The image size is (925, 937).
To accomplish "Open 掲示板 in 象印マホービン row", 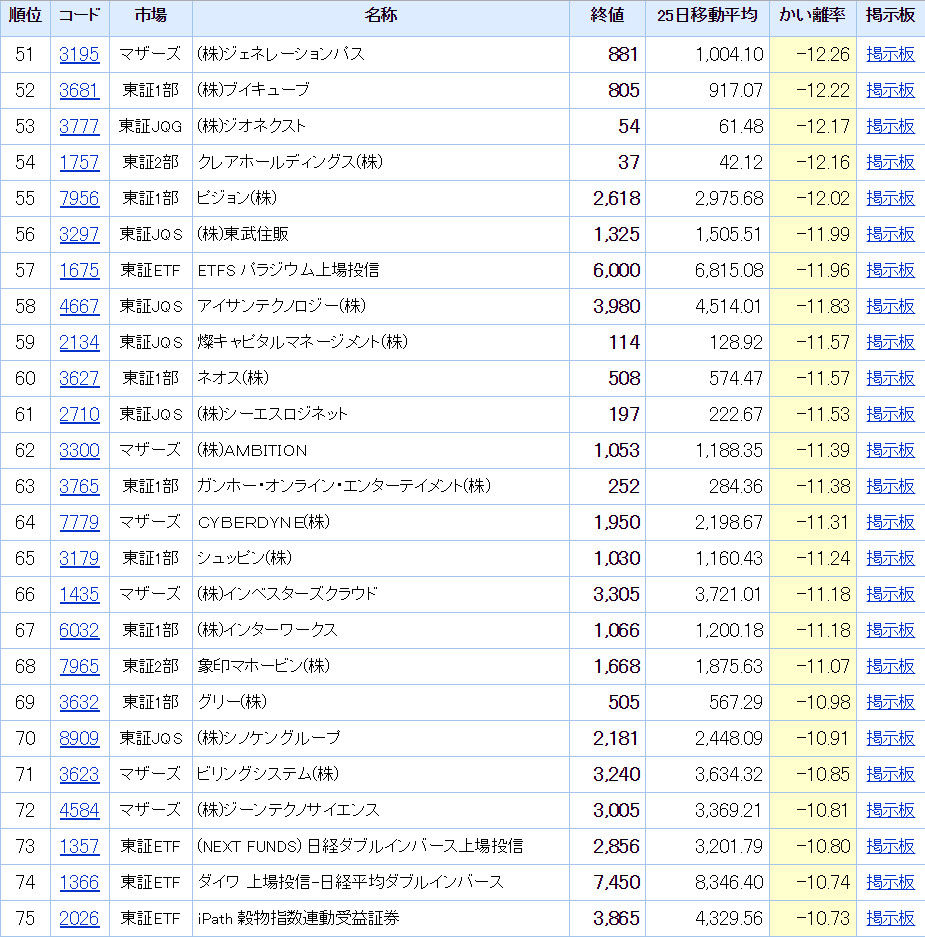I will tap(890, 666).
